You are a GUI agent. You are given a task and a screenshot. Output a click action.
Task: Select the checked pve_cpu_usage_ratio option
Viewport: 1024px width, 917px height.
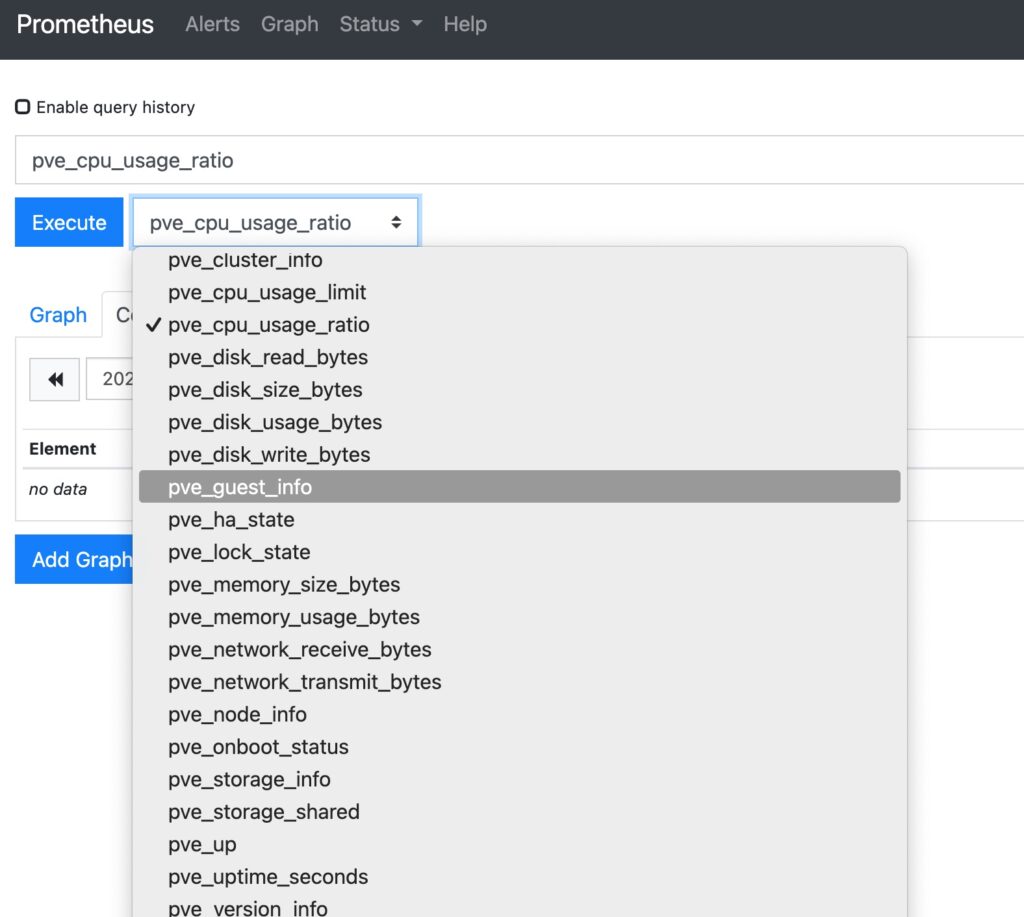tap(520, 325)
